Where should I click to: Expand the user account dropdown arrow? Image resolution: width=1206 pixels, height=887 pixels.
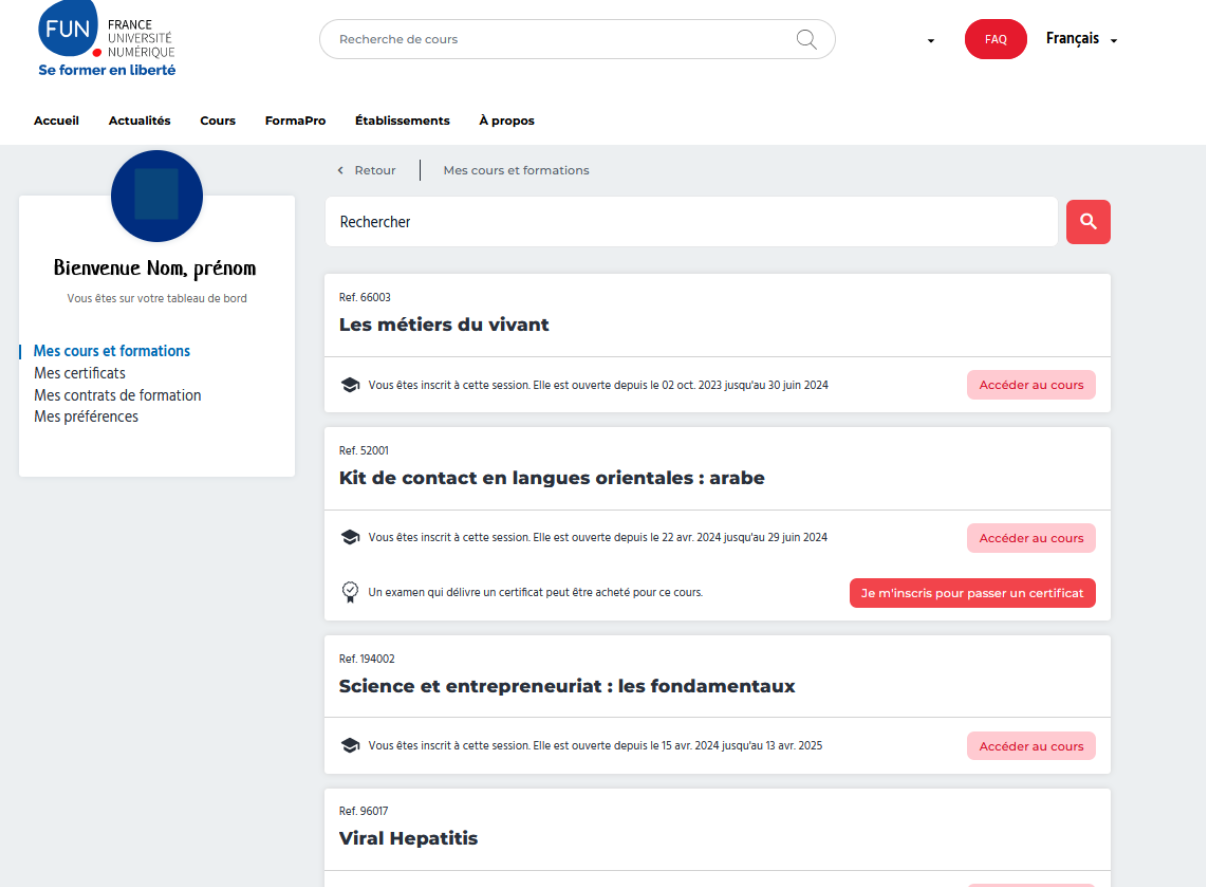pos(931,41)
